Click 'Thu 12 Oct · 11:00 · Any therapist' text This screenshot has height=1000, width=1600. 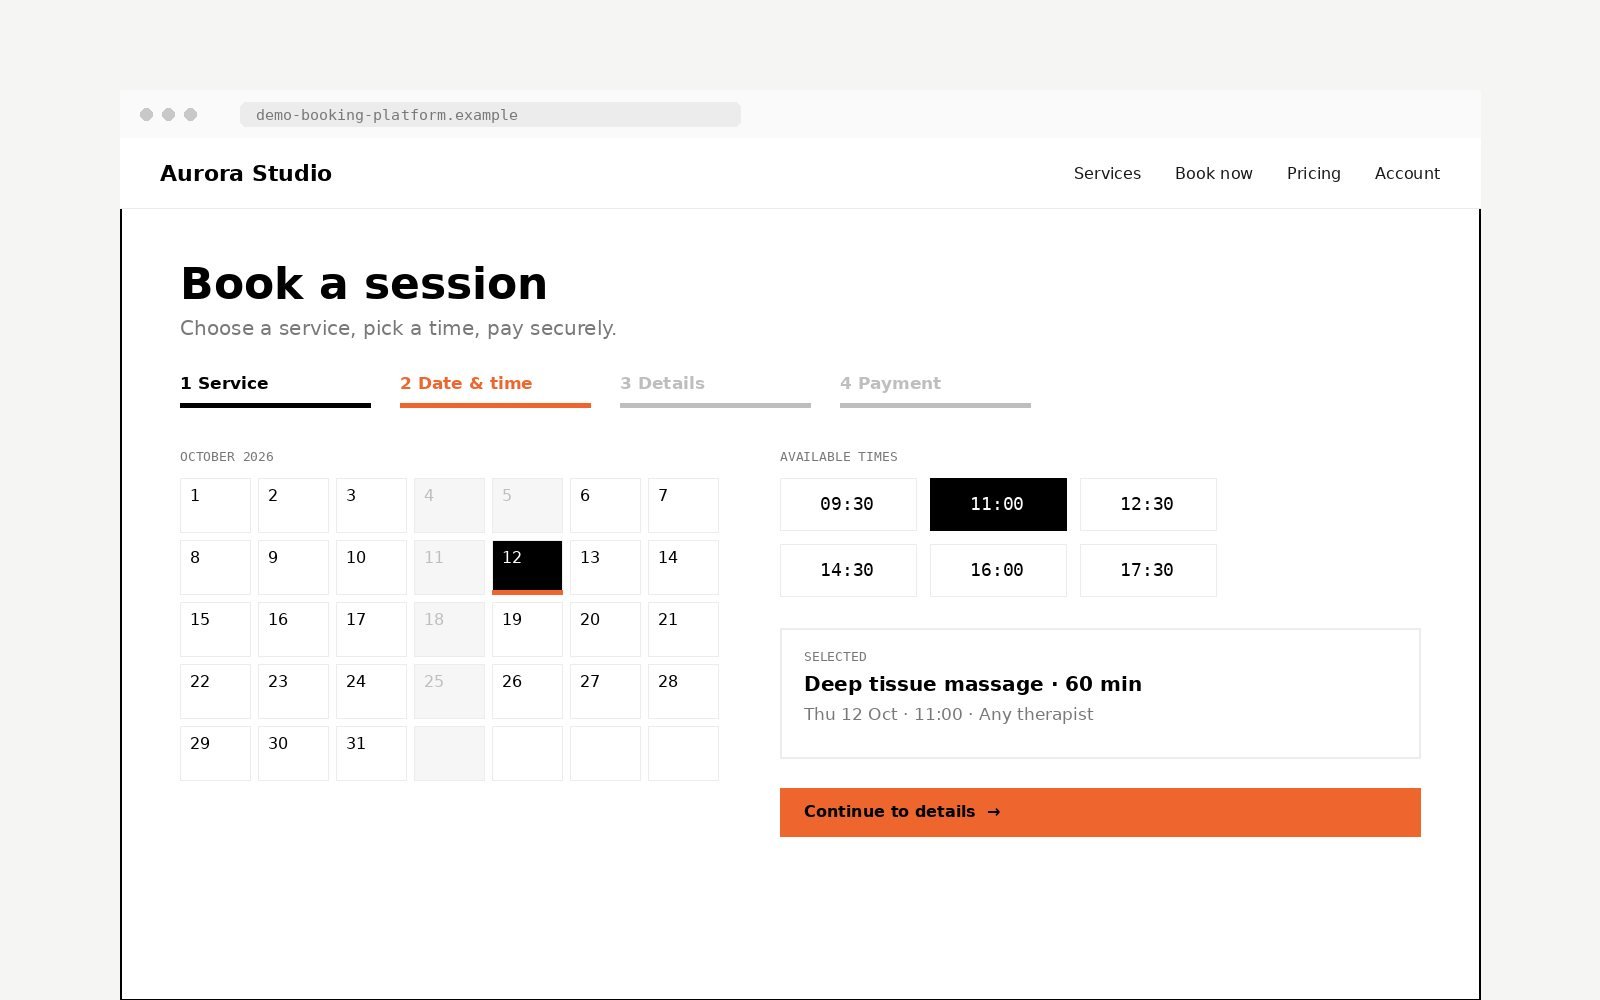pyautogui.click(x=948, y=714)
